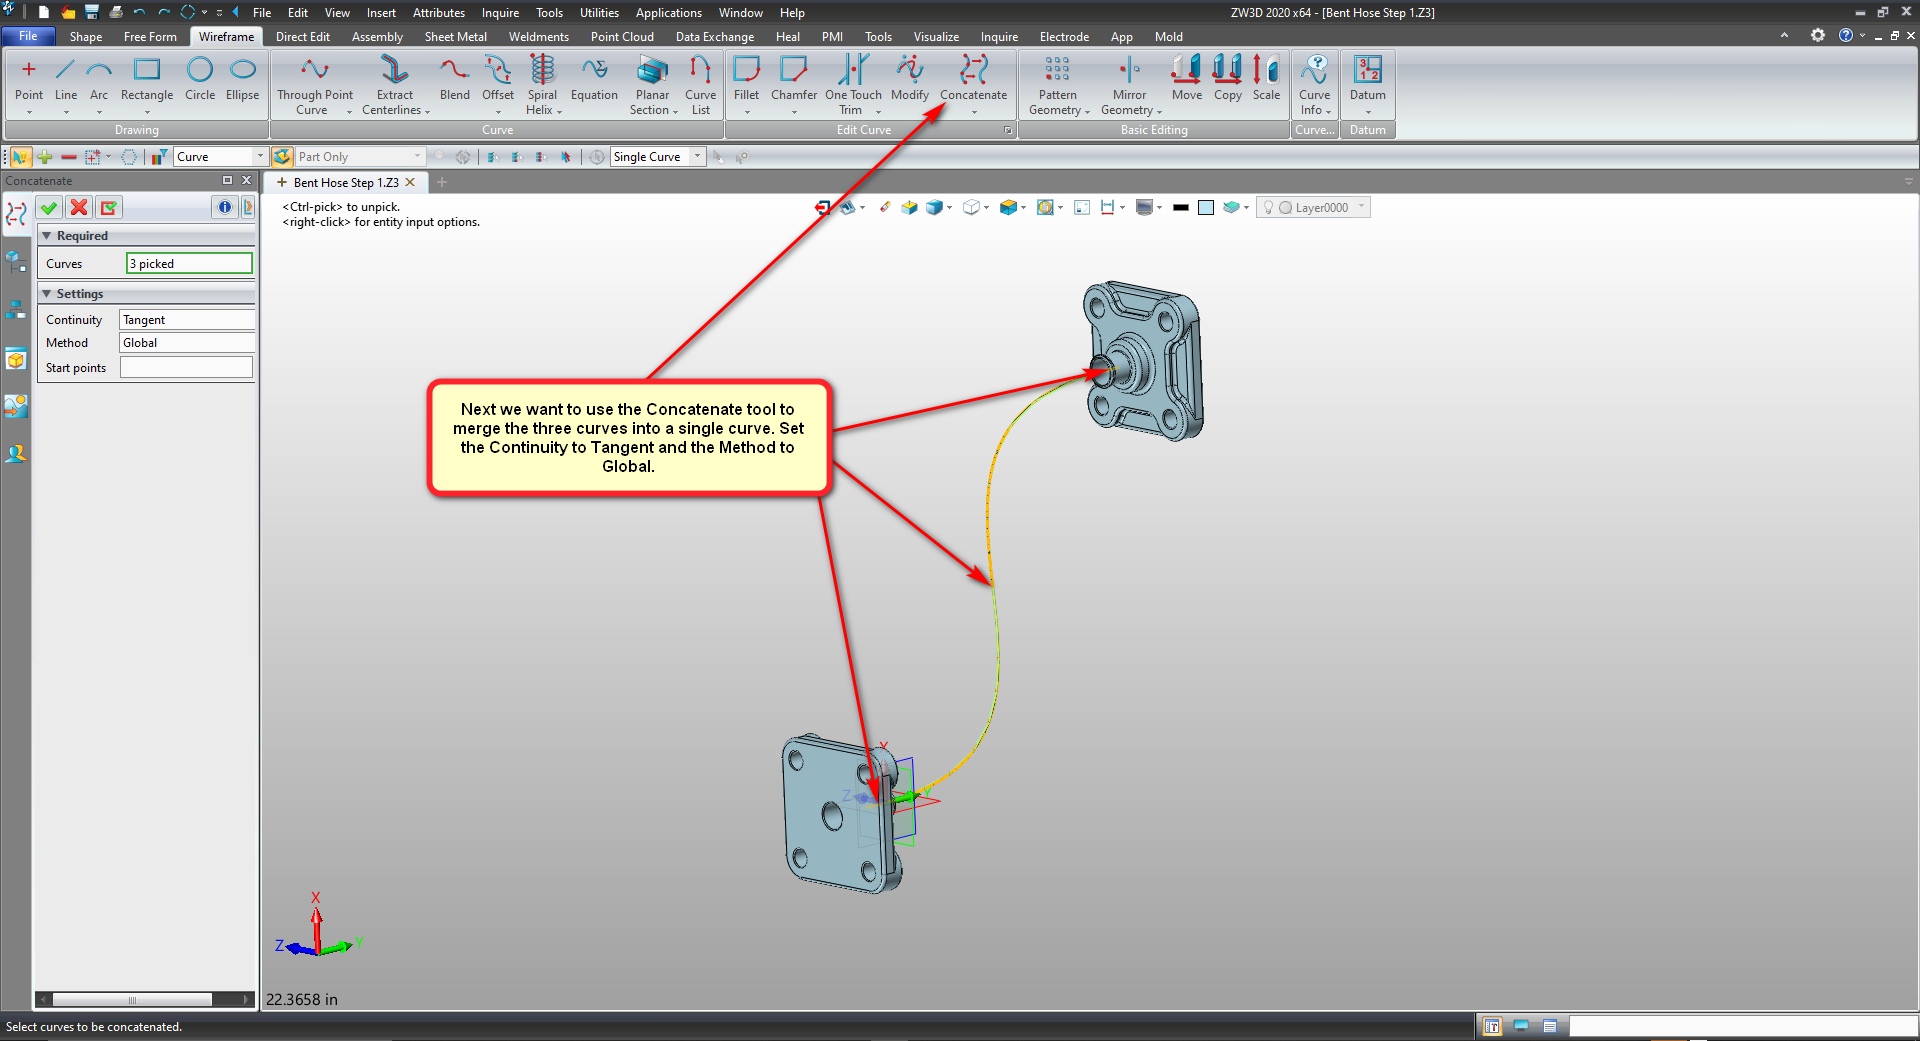Click the black line color swatch

pyautogui.click(x=1180, y=208)
